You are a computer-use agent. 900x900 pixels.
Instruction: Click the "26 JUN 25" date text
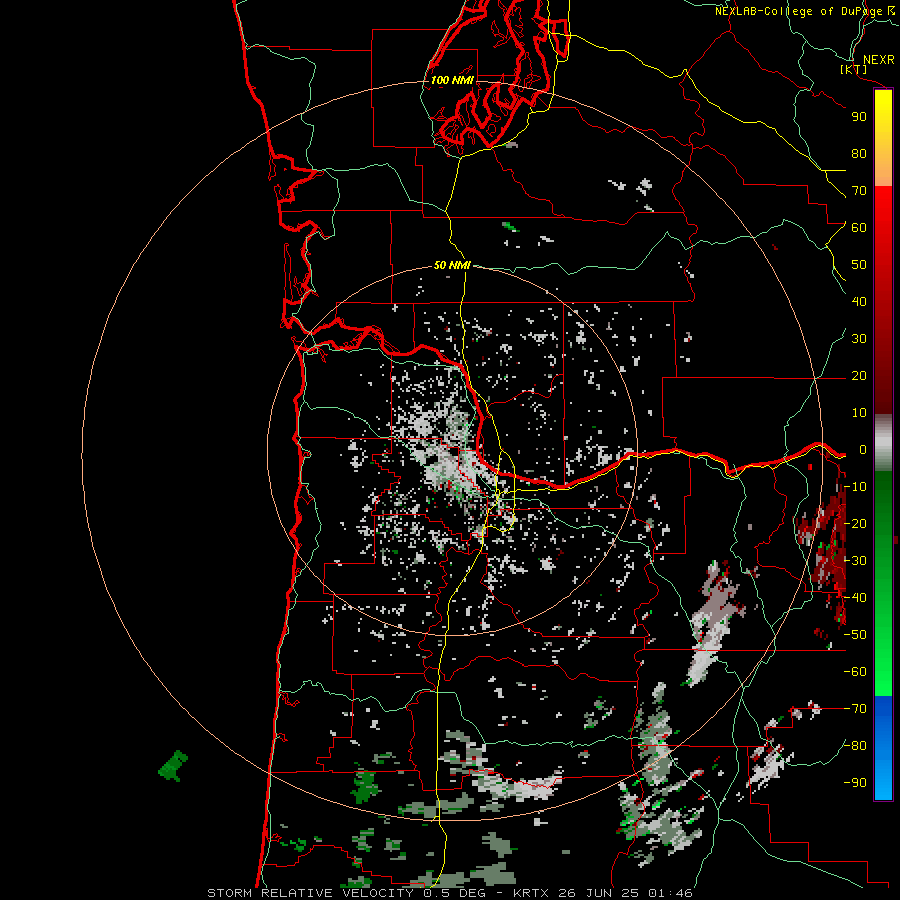599,893
